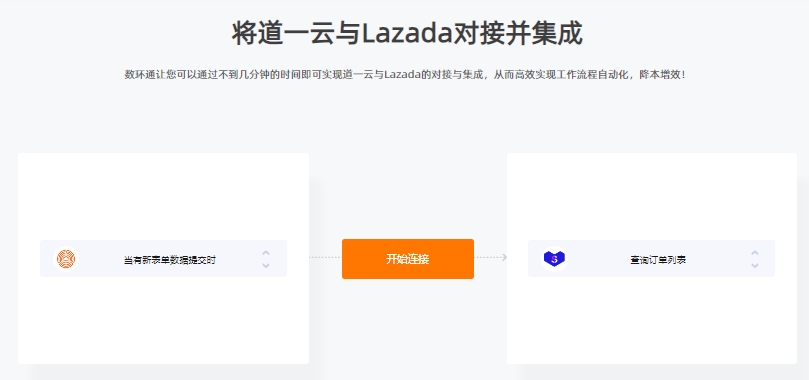
Task: Click the orange 开始连接 button
Action: 408,259
